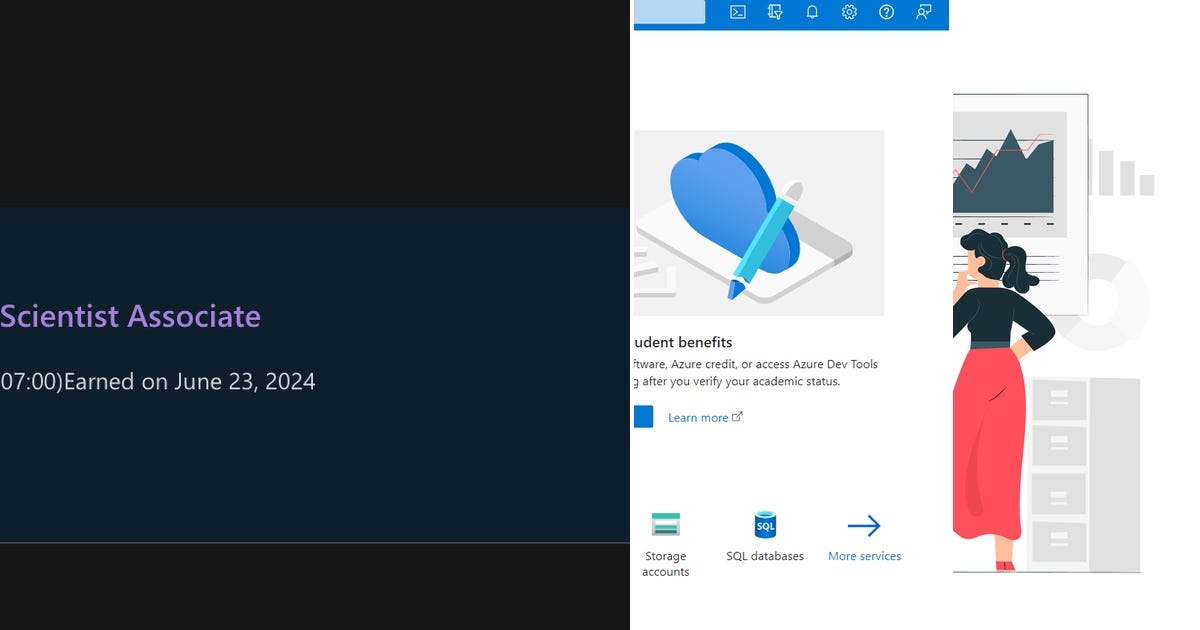Click the Storage accounts label

click(x=666, y=563)
